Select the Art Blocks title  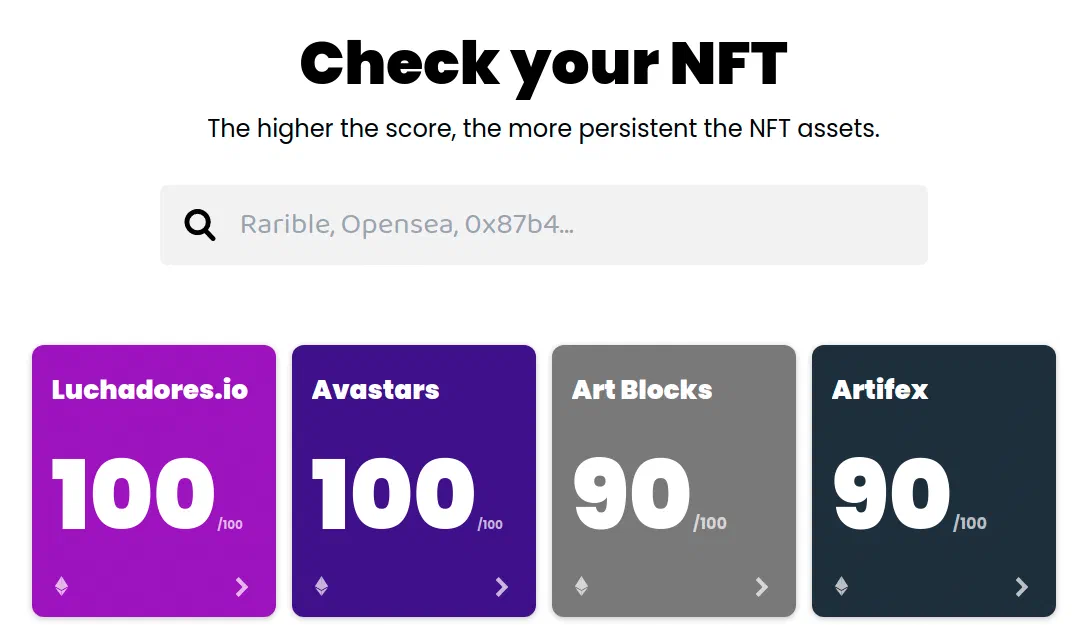point(642,390)
